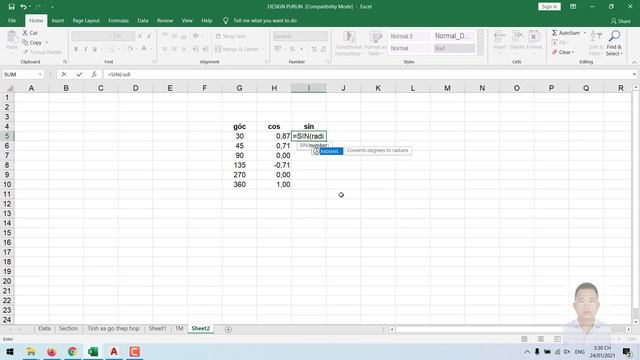Switch to the Insert ribbon tab
640x360 pixels.
pos(58,20)
